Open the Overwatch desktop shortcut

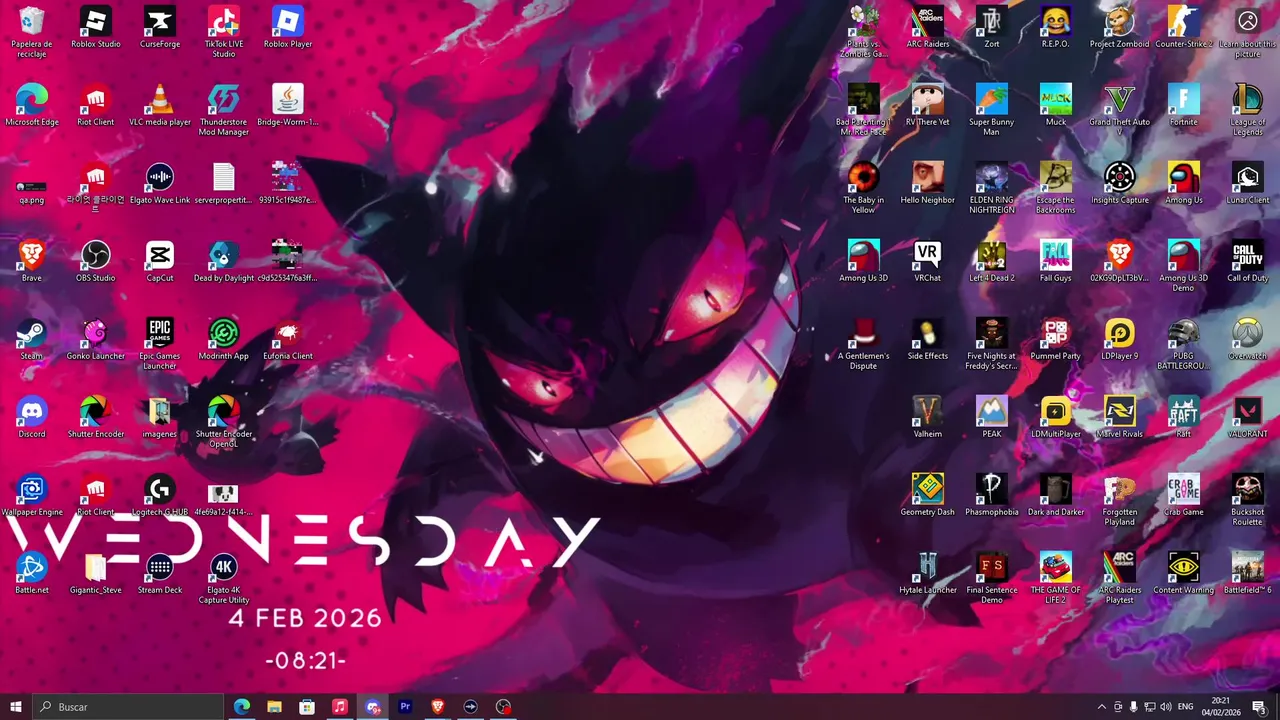(1248, 340)
